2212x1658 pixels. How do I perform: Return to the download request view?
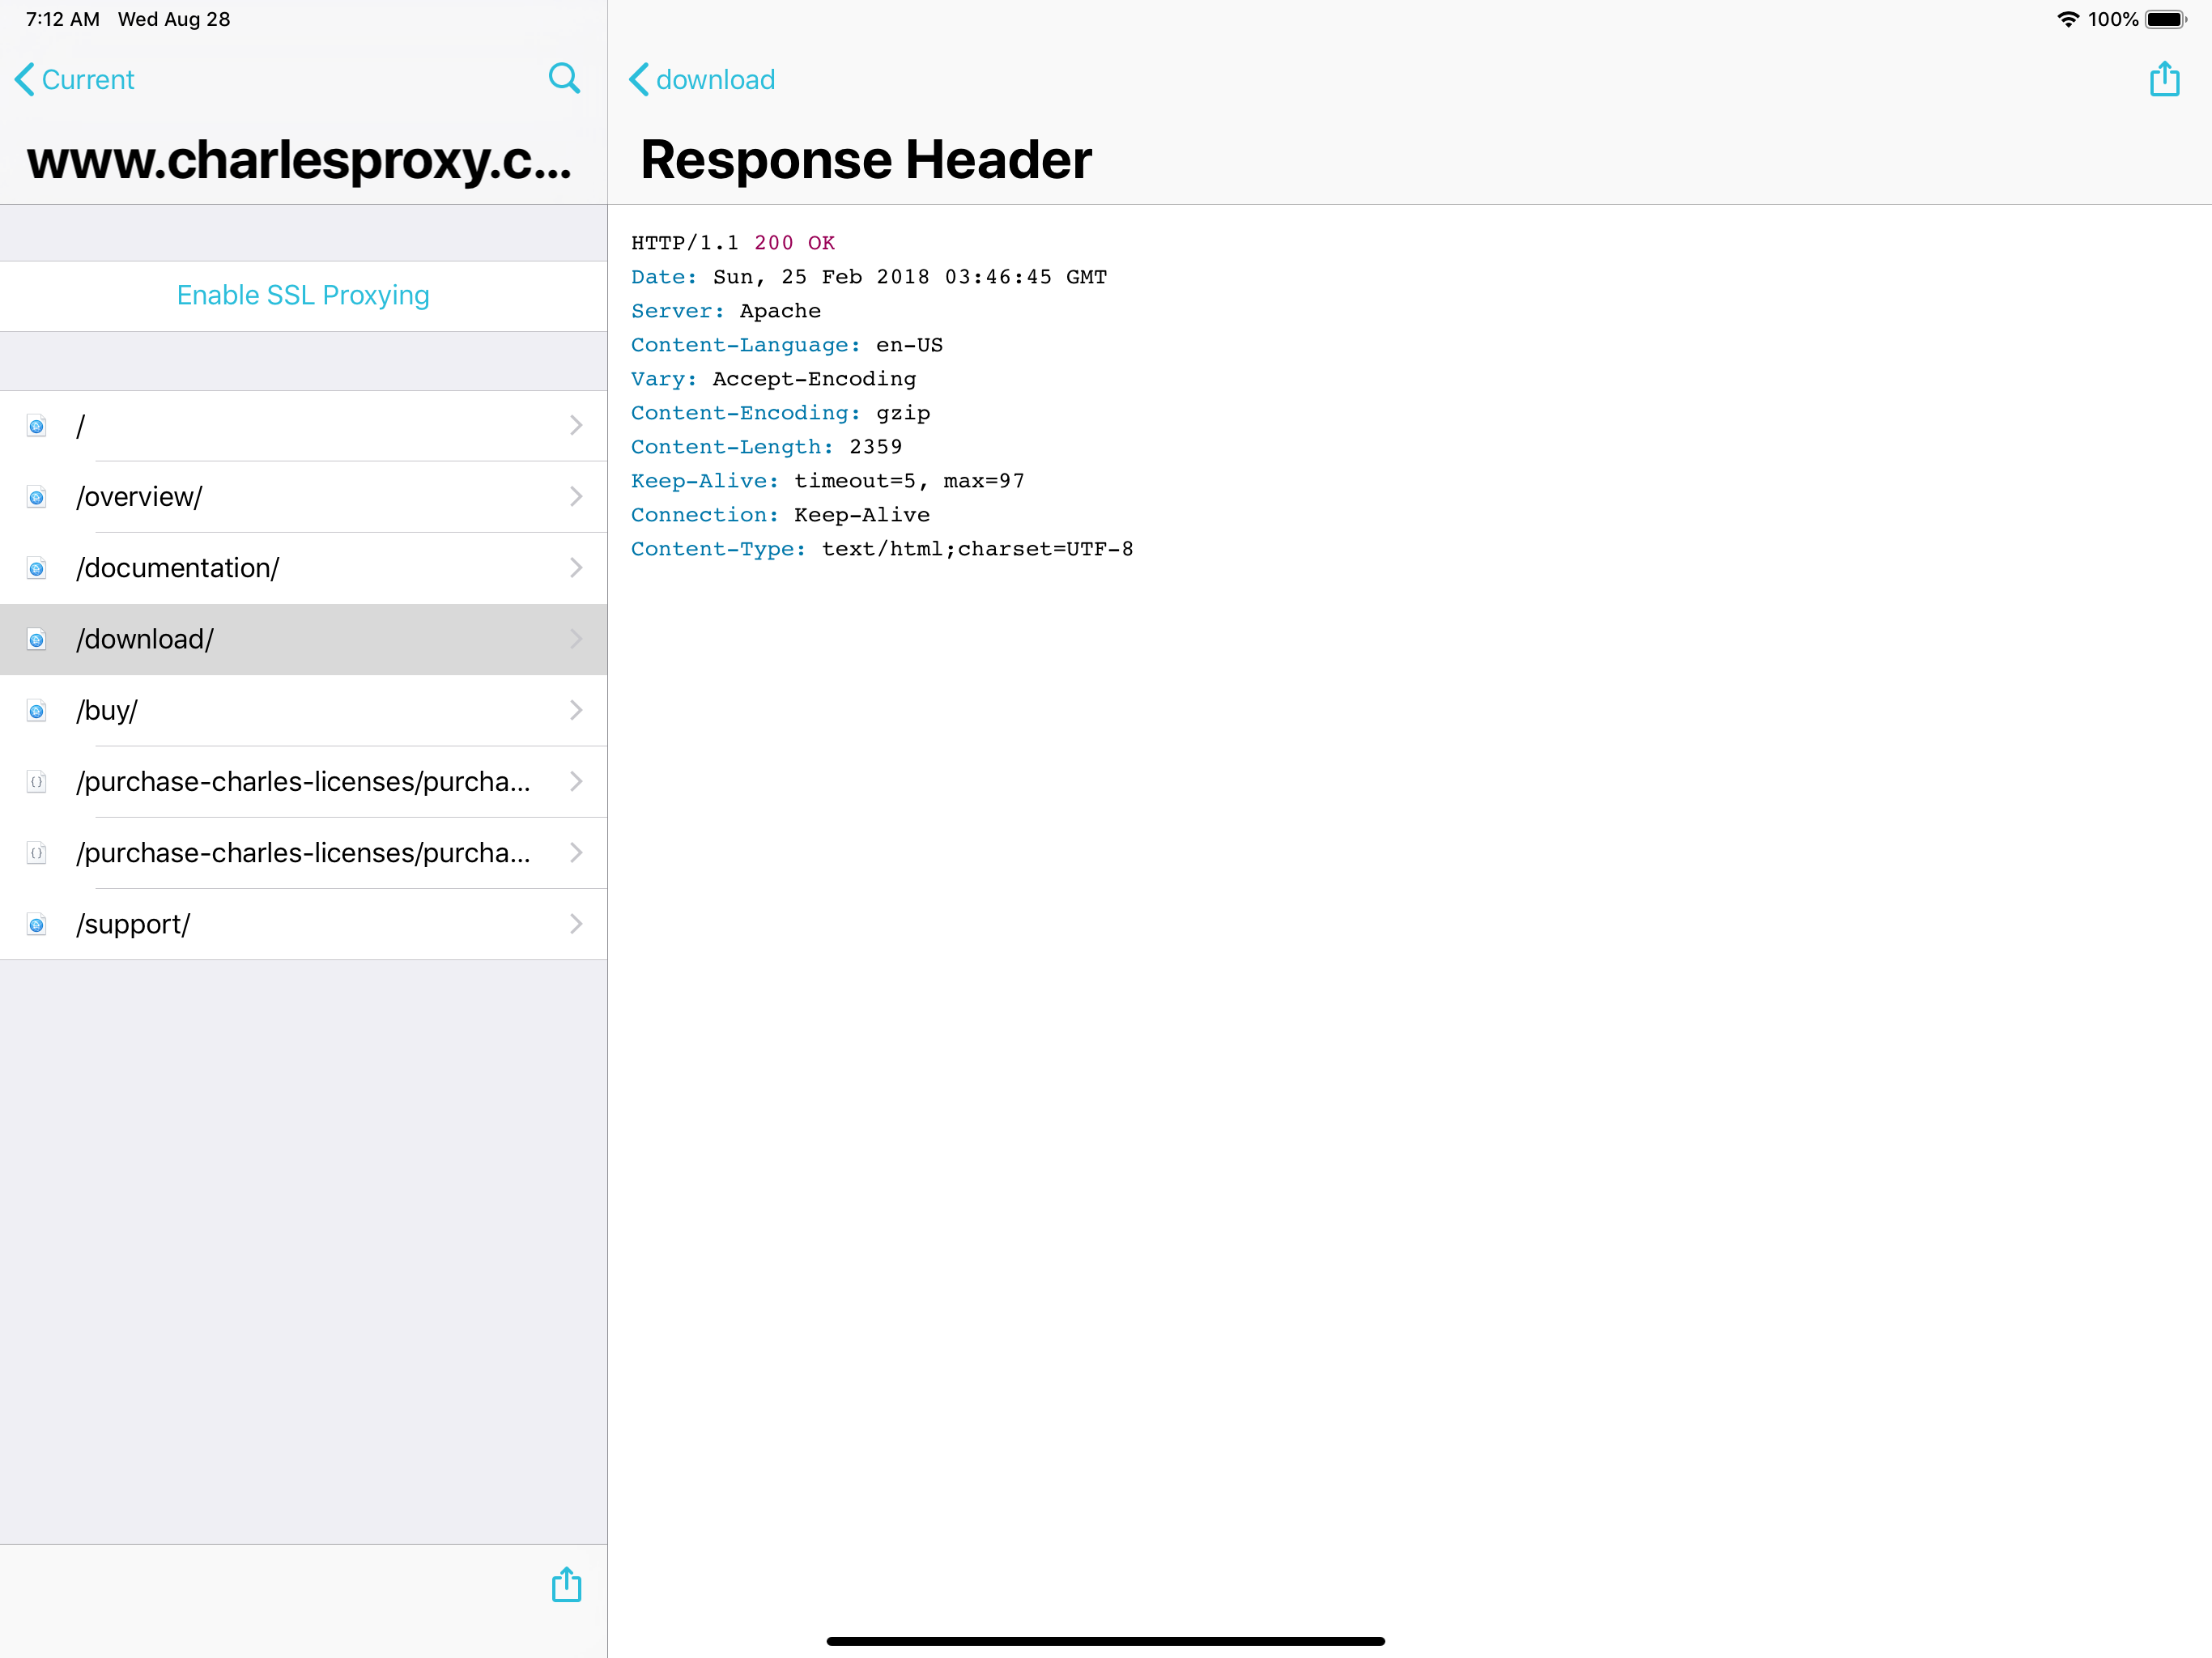(x=702, y=79)
